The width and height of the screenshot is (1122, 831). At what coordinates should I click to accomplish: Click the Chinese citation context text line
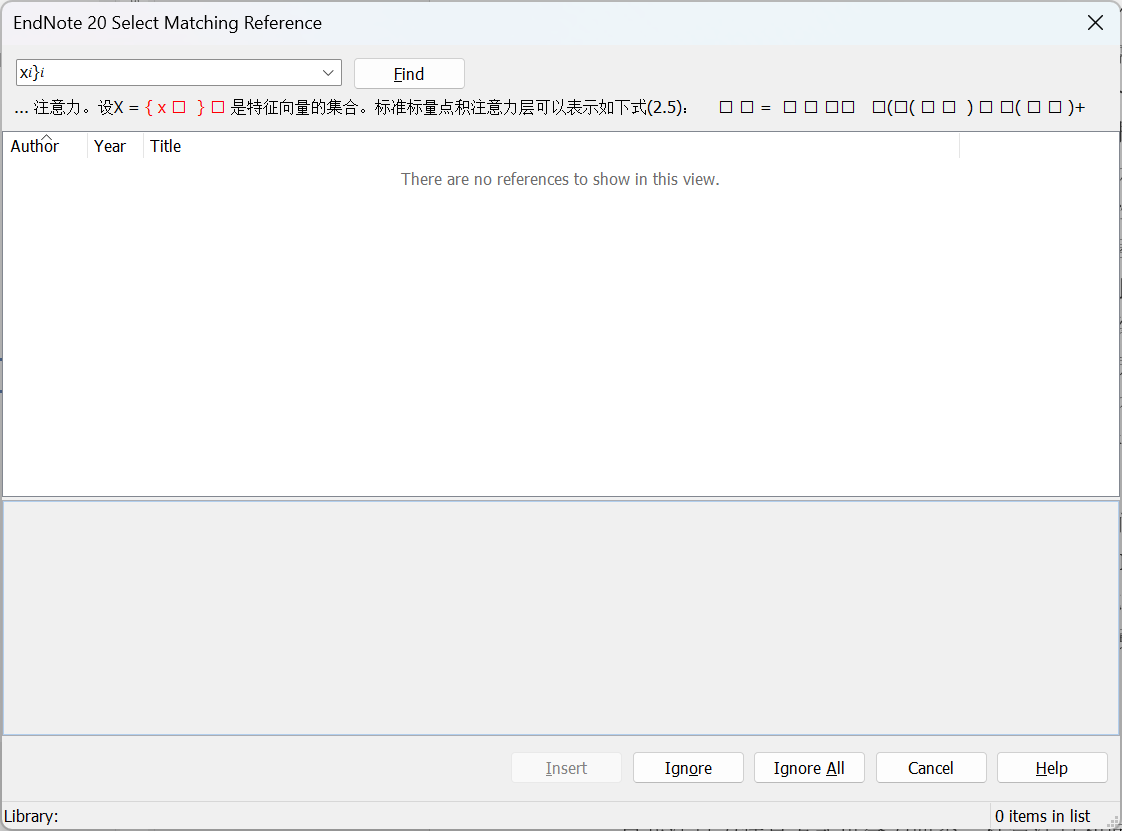[x=550, y=107]
